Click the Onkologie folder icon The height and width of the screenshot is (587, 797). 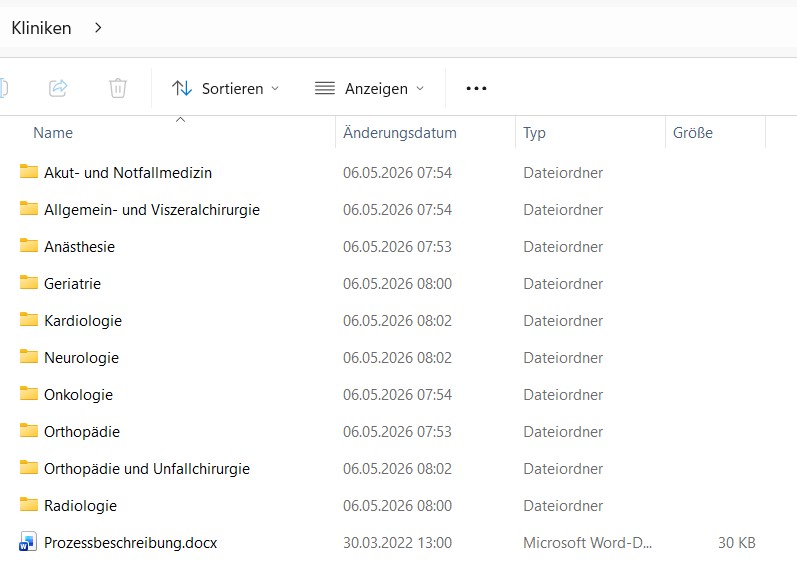tap(28, 393)
